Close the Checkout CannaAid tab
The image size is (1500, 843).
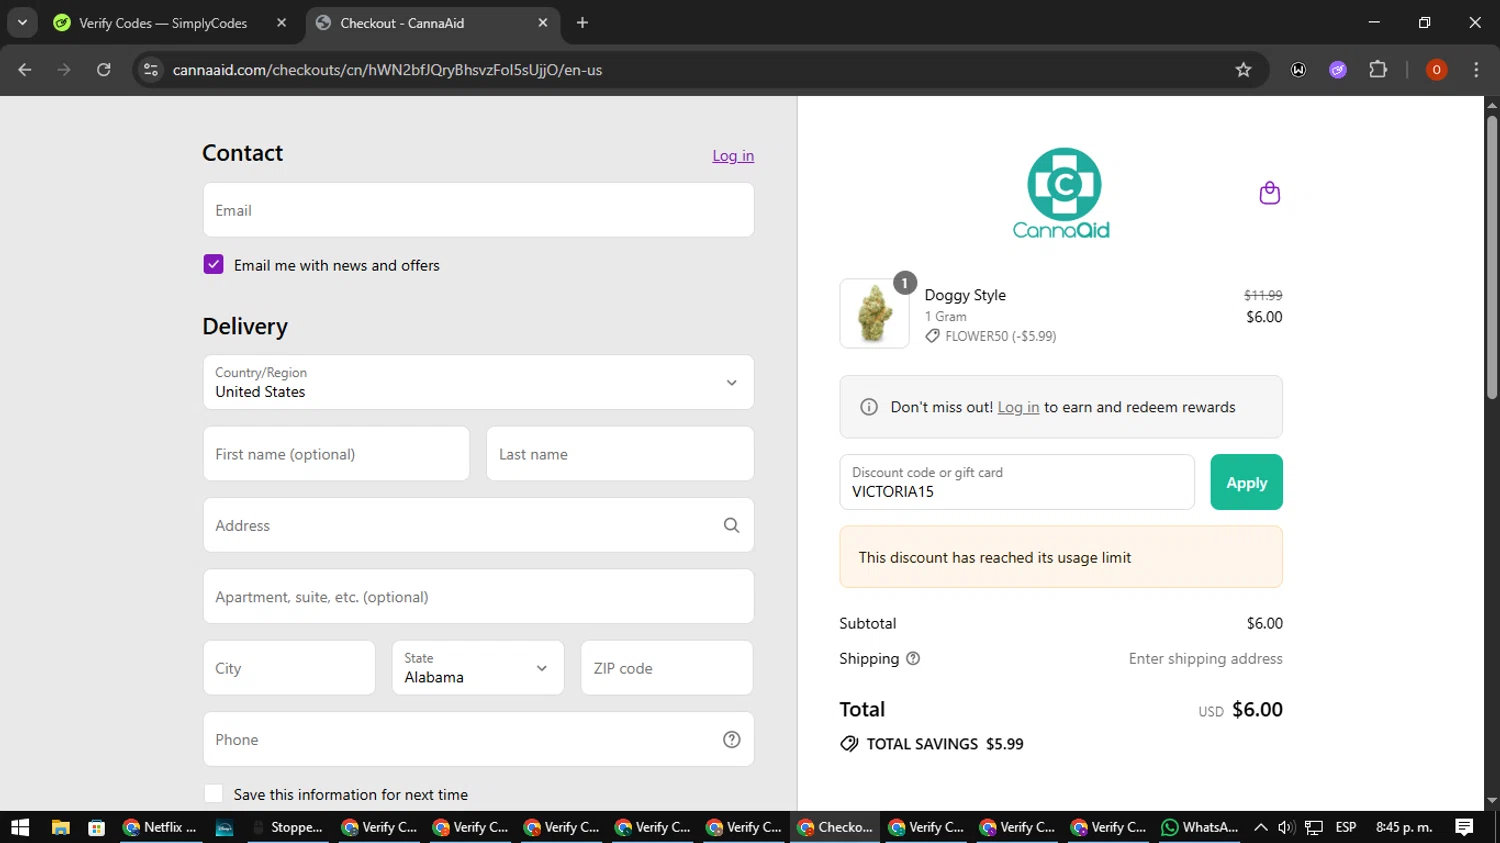(x=543, y=22)
